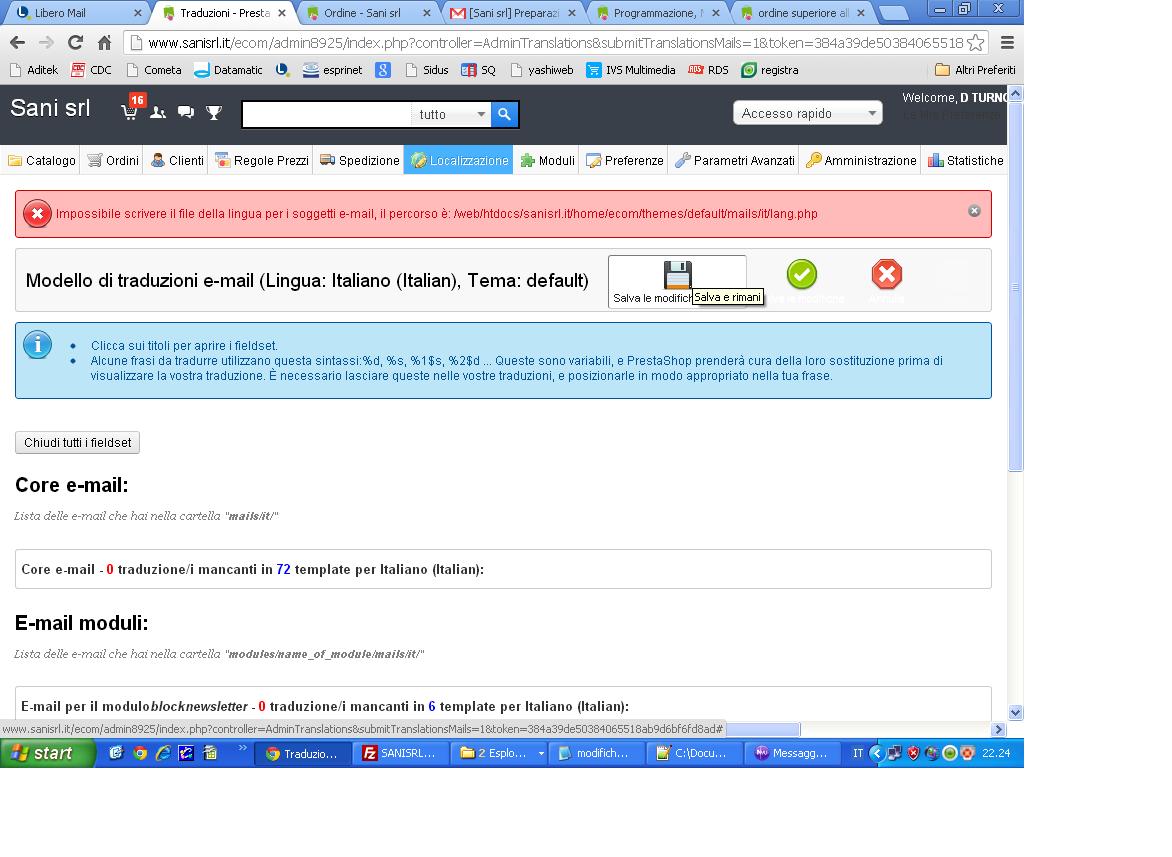Click the floppy disk 'Salva le modifiche' button
1172x857 pixels.
(x=677, y=281)
